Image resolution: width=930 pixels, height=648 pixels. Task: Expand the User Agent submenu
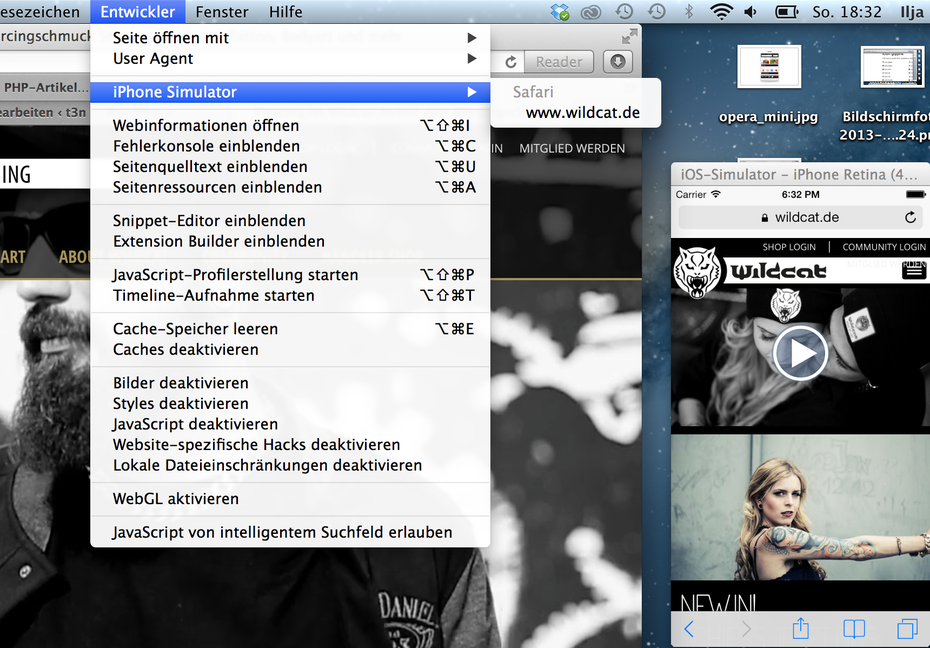pyautogui.click(x=290, y=59)
